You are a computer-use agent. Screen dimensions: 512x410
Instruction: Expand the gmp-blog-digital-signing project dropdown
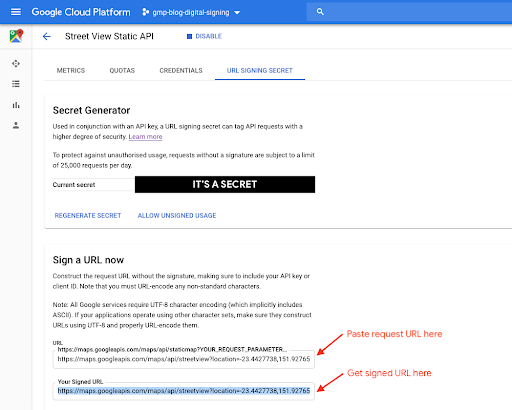pyautogui.click(x=191, y=12)
